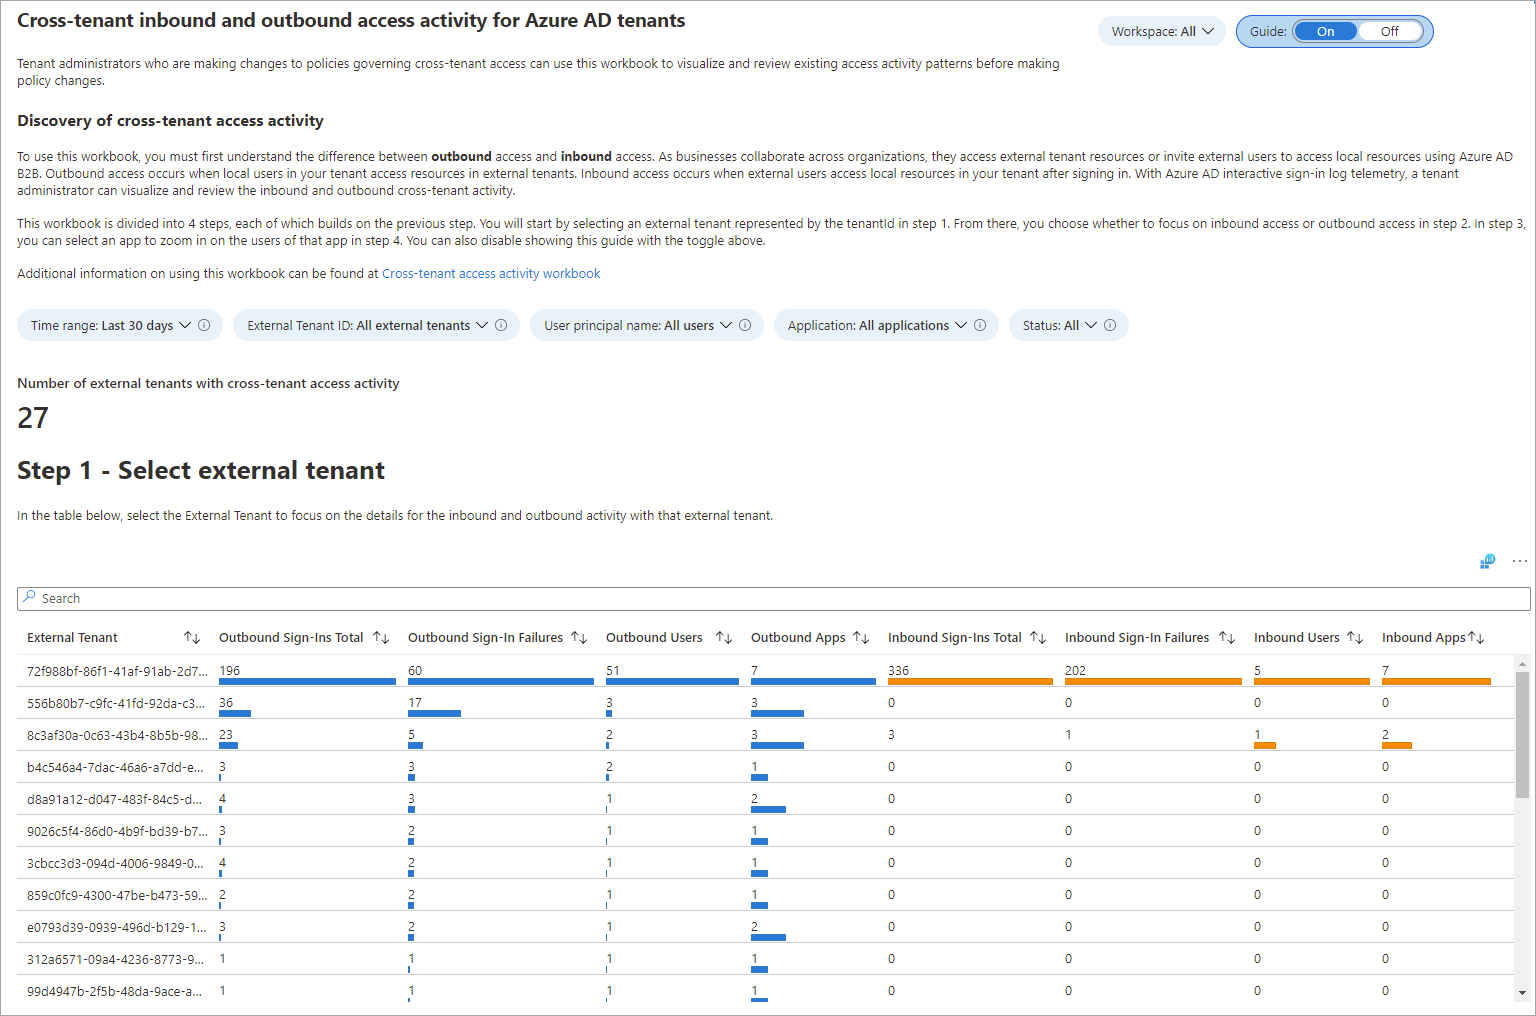Sort by Outbound Sign-In Failures arrows
Screen dimensions: 1536x1016
[579, 637]
